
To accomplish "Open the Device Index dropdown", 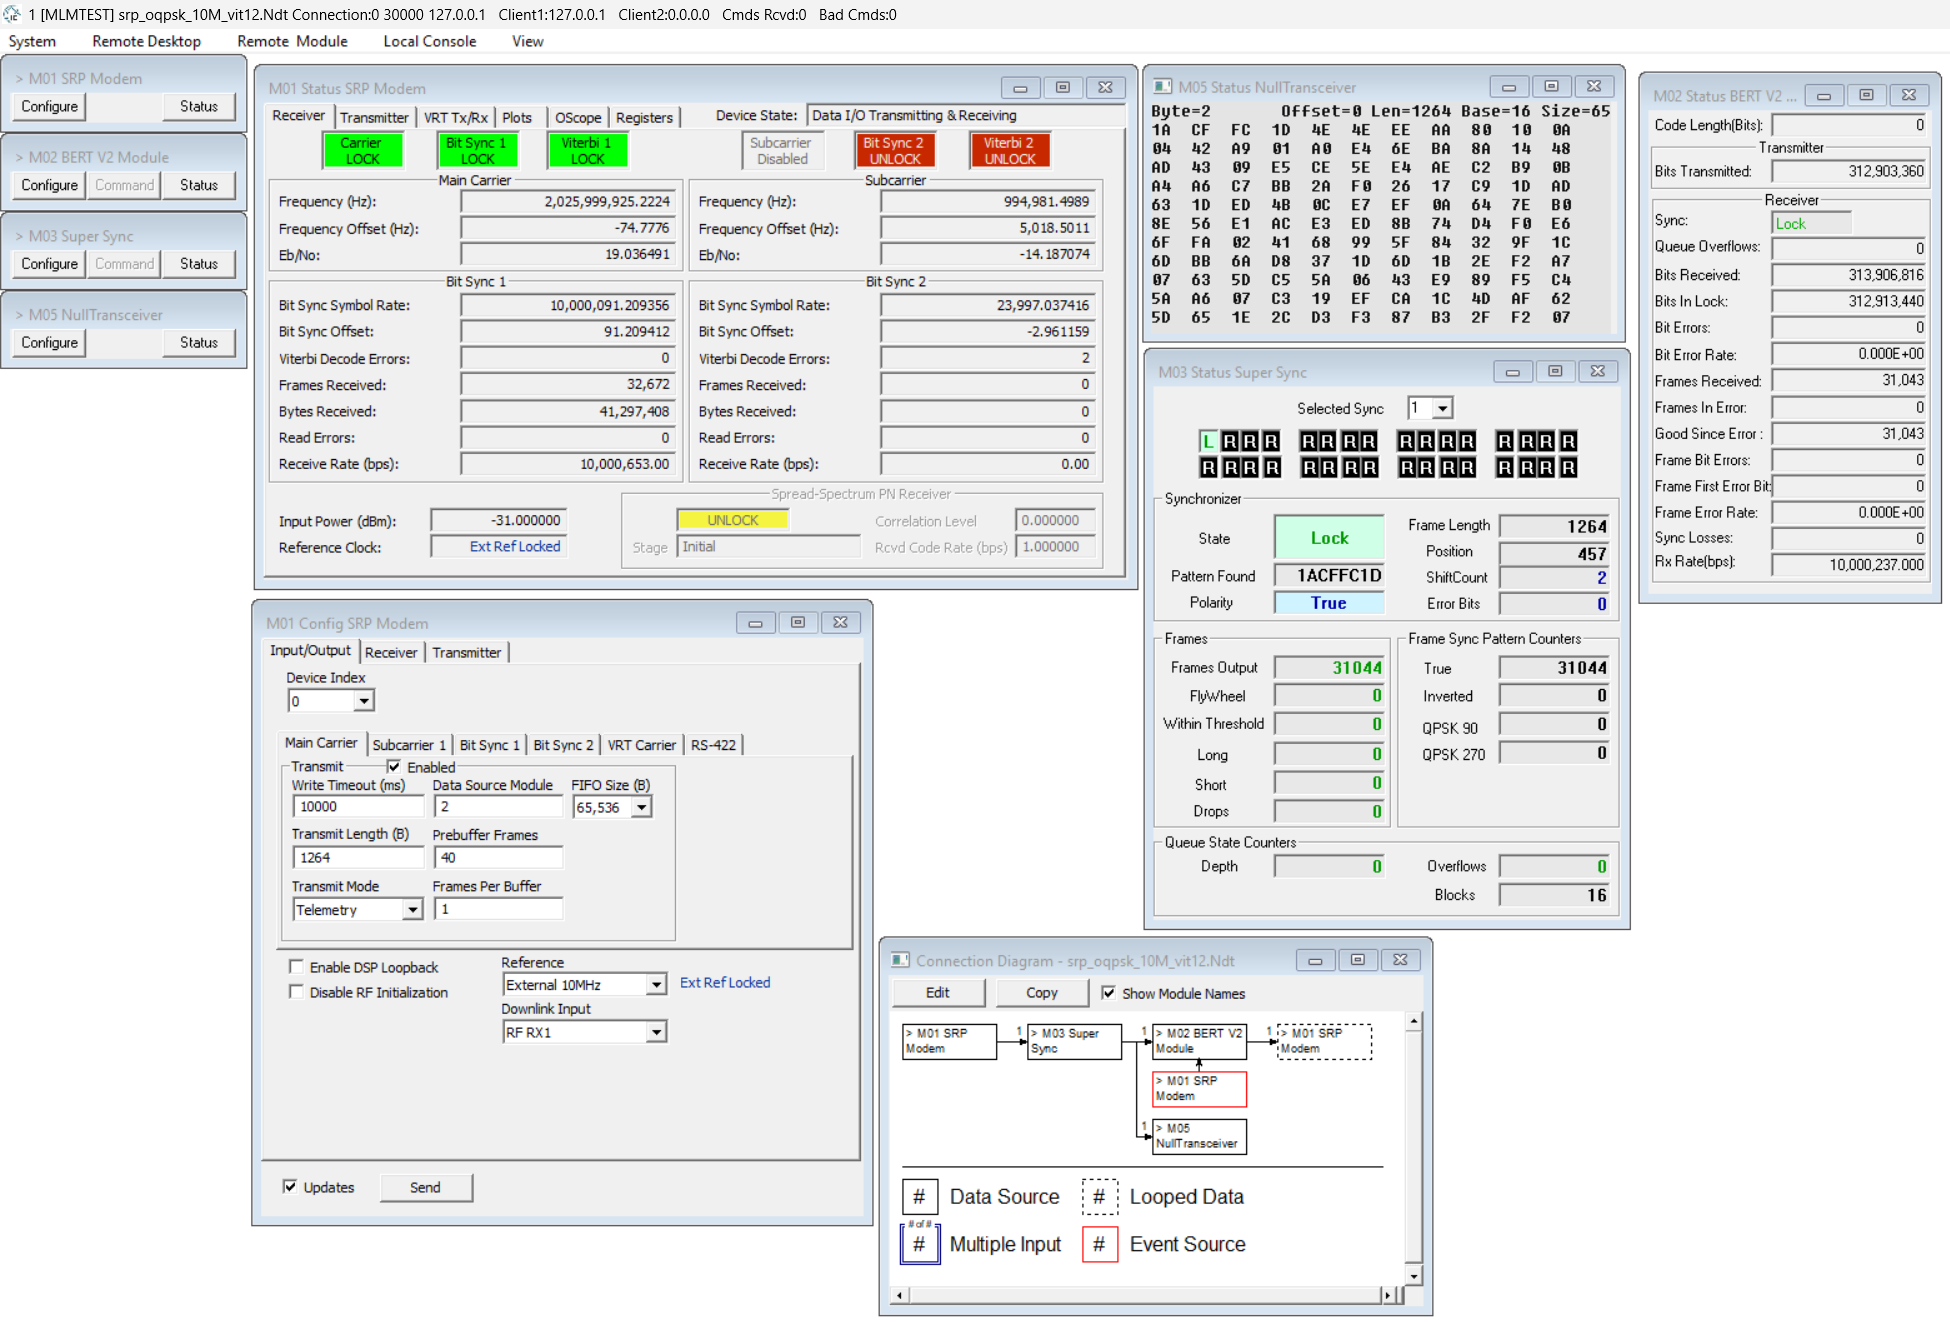I will tap(364, 701).
